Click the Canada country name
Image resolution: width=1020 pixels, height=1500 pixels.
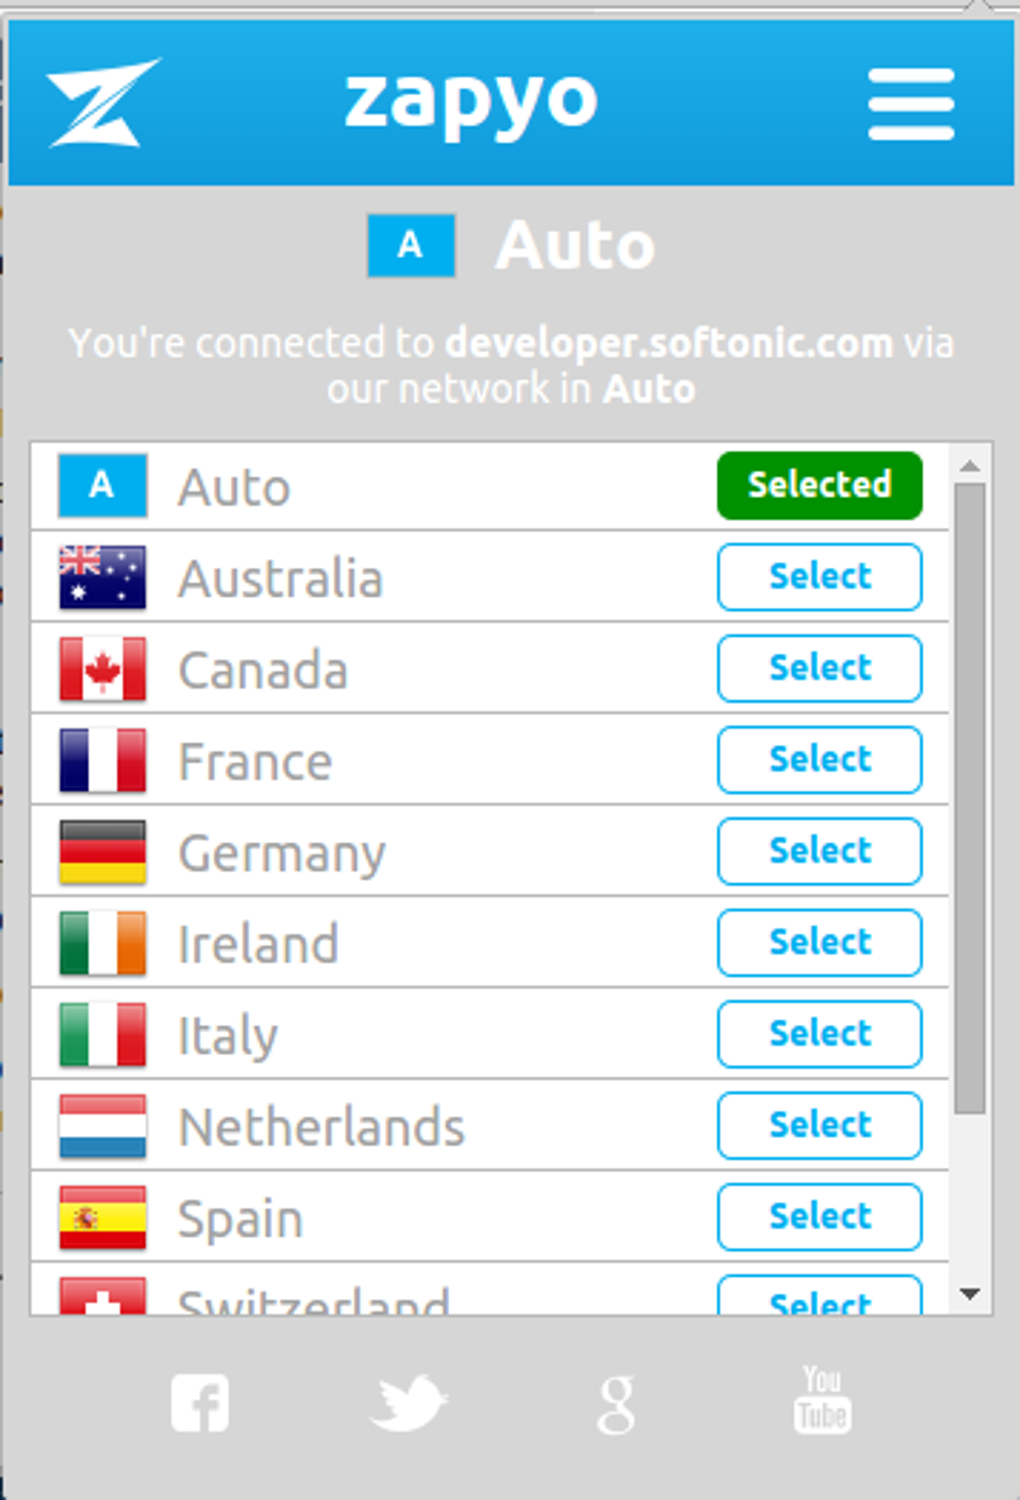click(x=263, y=670)
